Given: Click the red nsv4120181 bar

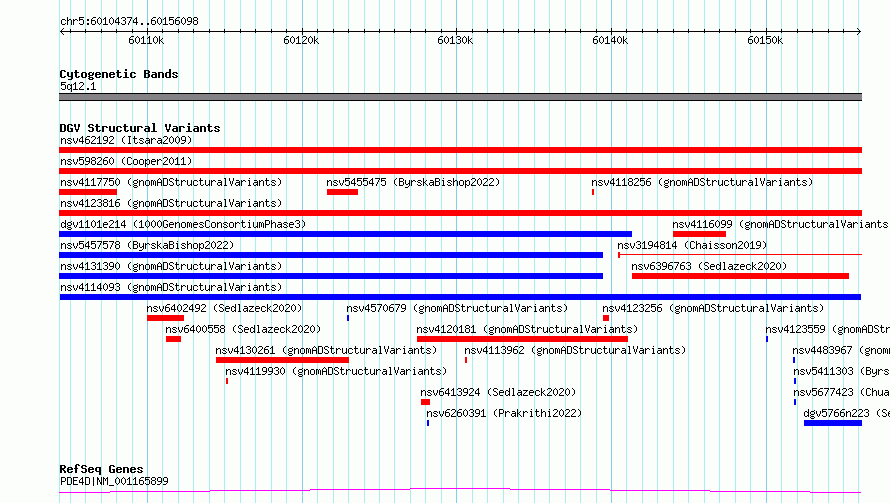Looking at the screenshot, I should click(x=522, y=339).
